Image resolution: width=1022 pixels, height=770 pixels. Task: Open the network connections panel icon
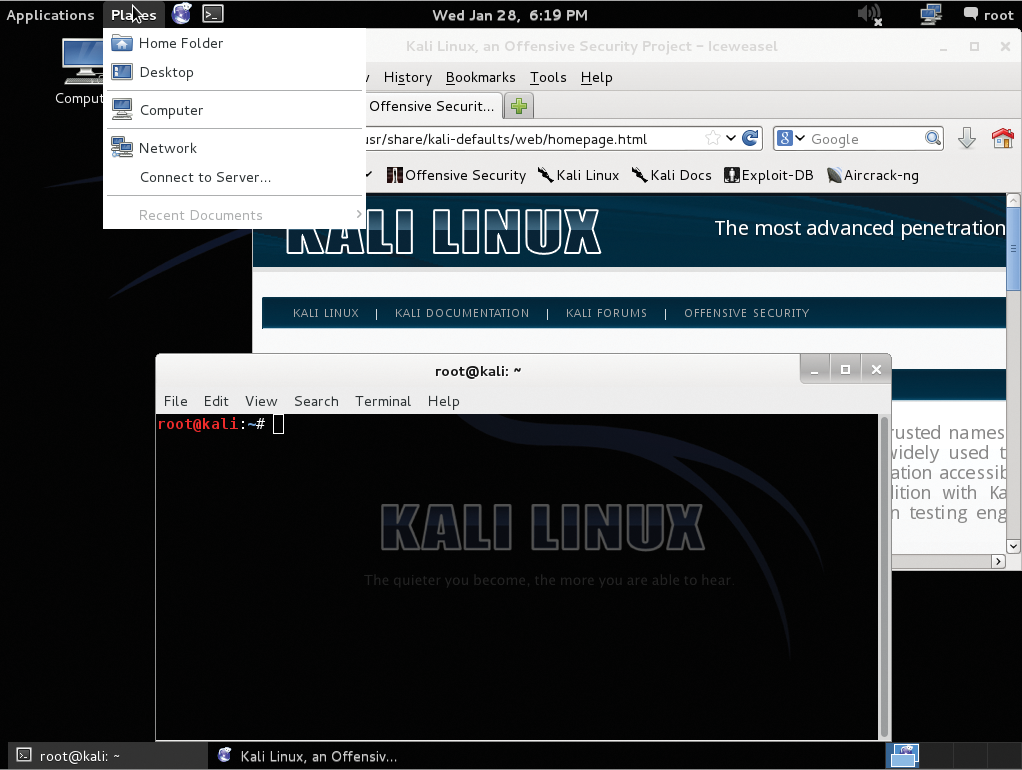[x=931, y=15]
